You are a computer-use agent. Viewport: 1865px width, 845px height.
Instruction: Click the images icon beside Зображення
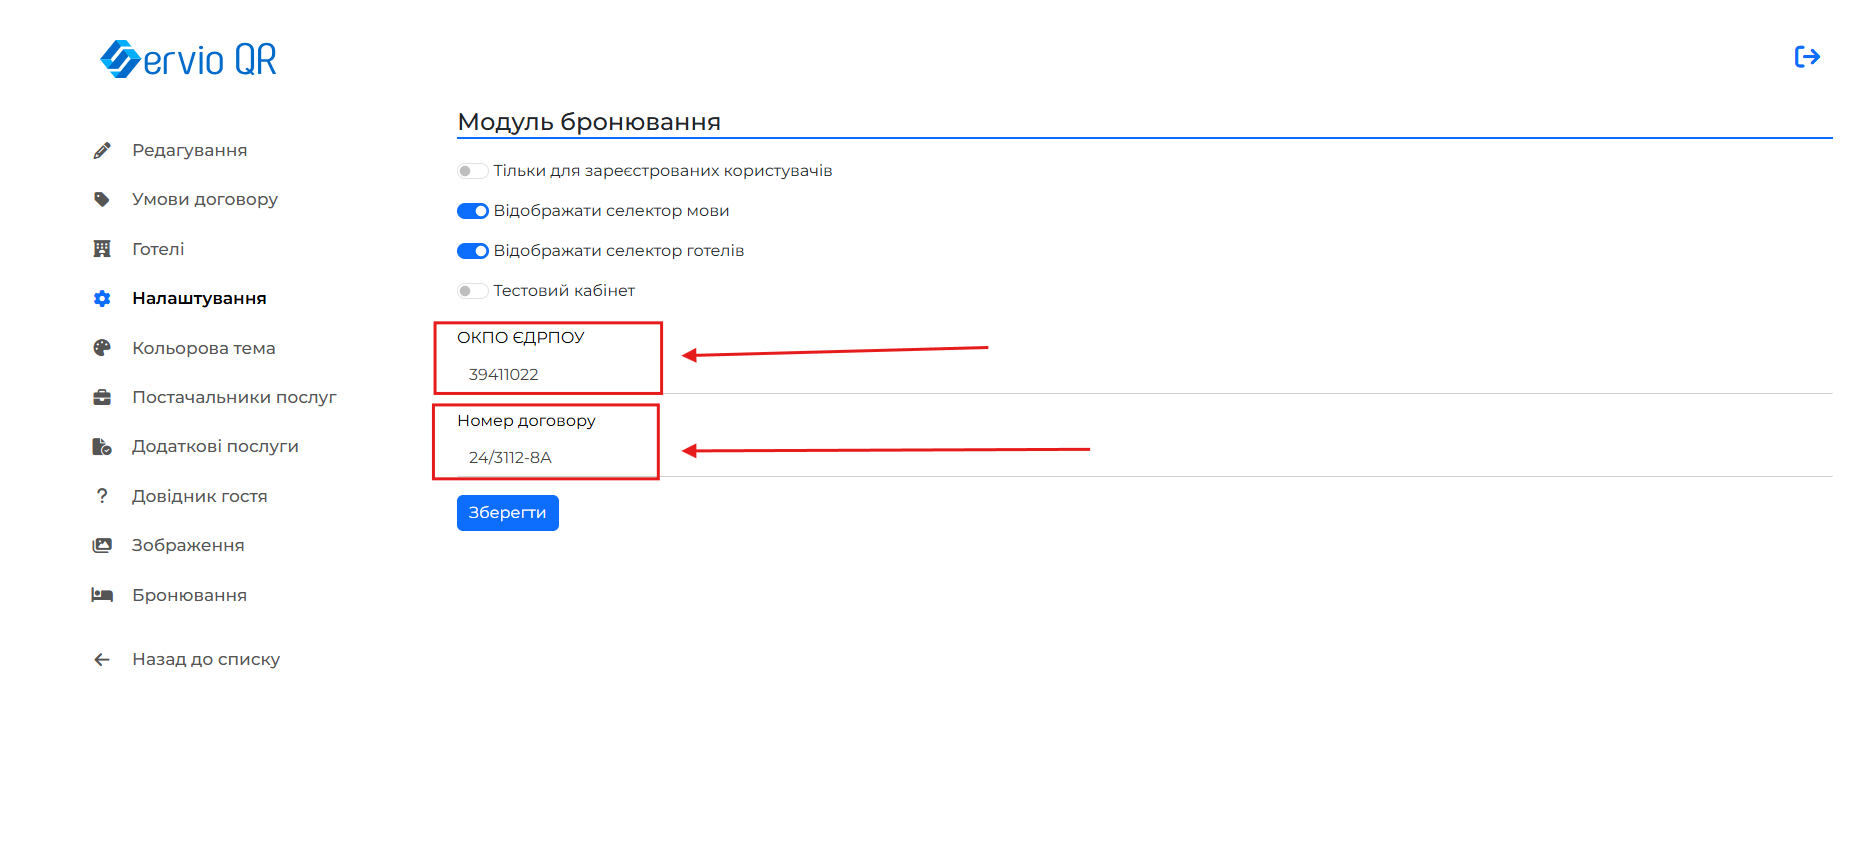[102, 545]
